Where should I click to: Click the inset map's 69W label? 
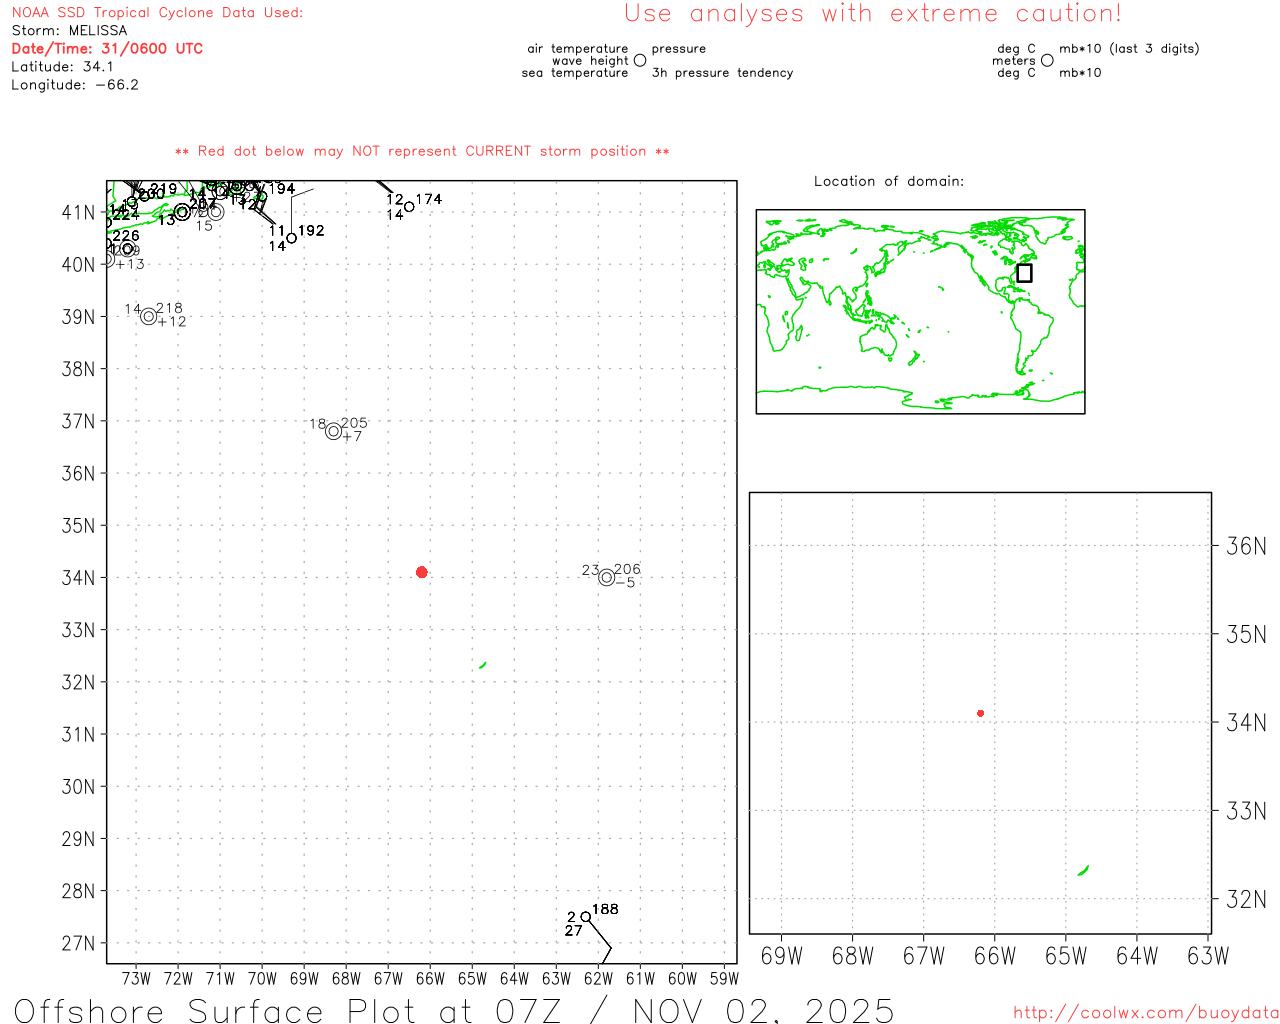pyautogui.click(x=782, y=956)
